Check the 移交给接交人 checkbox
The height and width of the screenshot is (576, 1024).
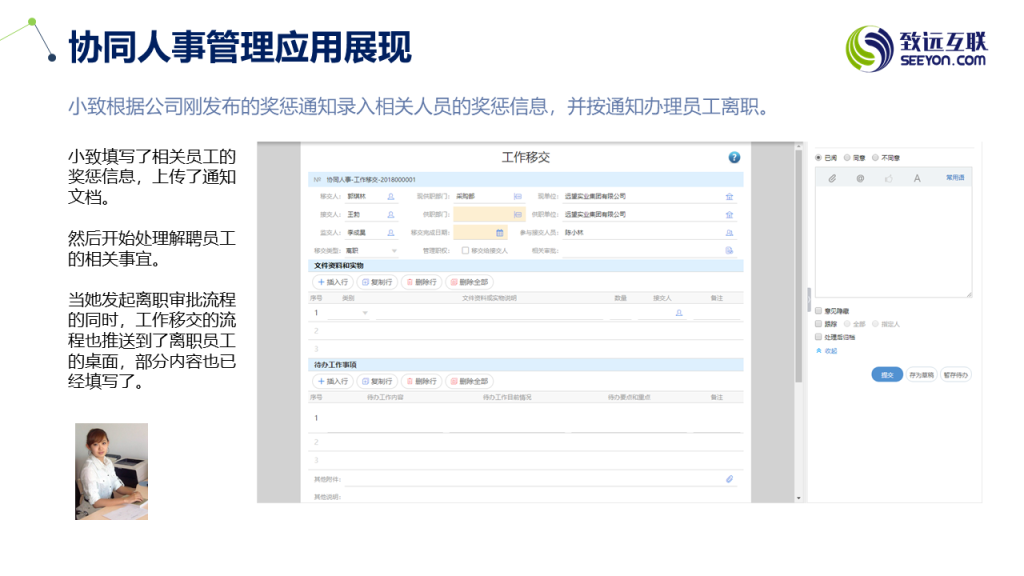(x=465, y=250)
